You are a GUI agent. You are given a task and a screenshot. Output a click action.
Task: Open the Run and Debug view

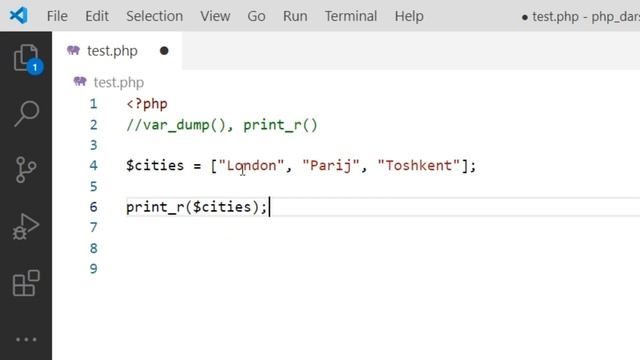pyautogui.click(x=26, y=227)
